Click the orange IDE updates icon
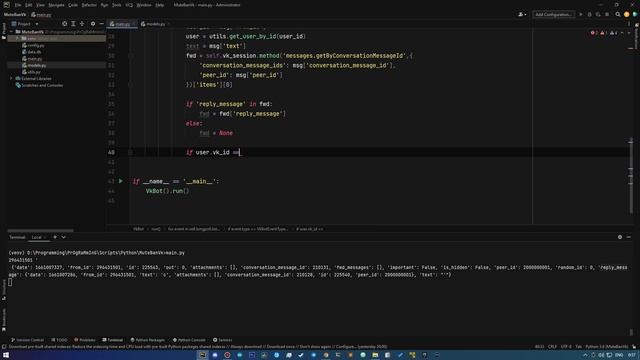This screenshot has width=640, height=360. tap(627, 14)
